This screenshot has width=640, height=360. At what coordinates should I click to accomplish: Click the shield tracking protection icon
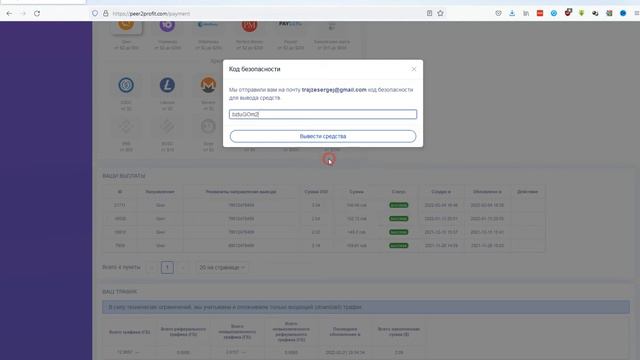tap(95, 13)
